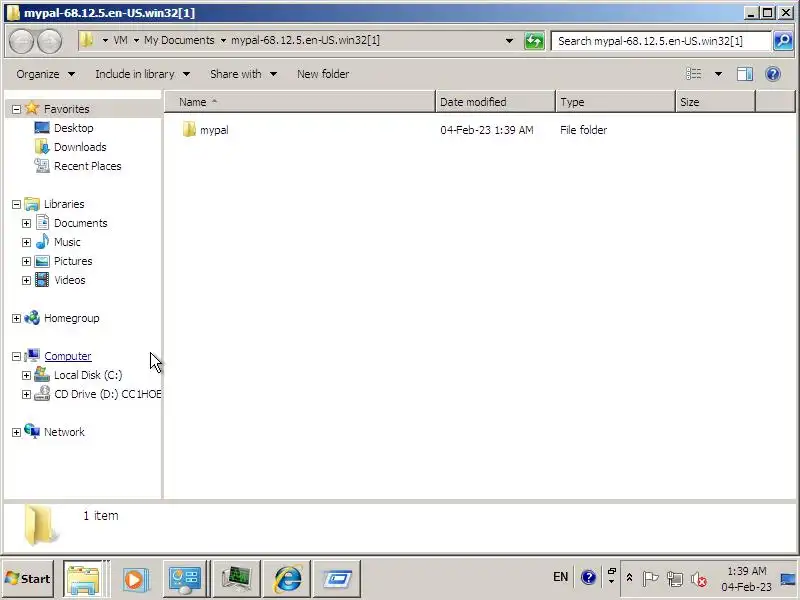
Task: Go back with the Back arrow button
Action: pos(21,41)
